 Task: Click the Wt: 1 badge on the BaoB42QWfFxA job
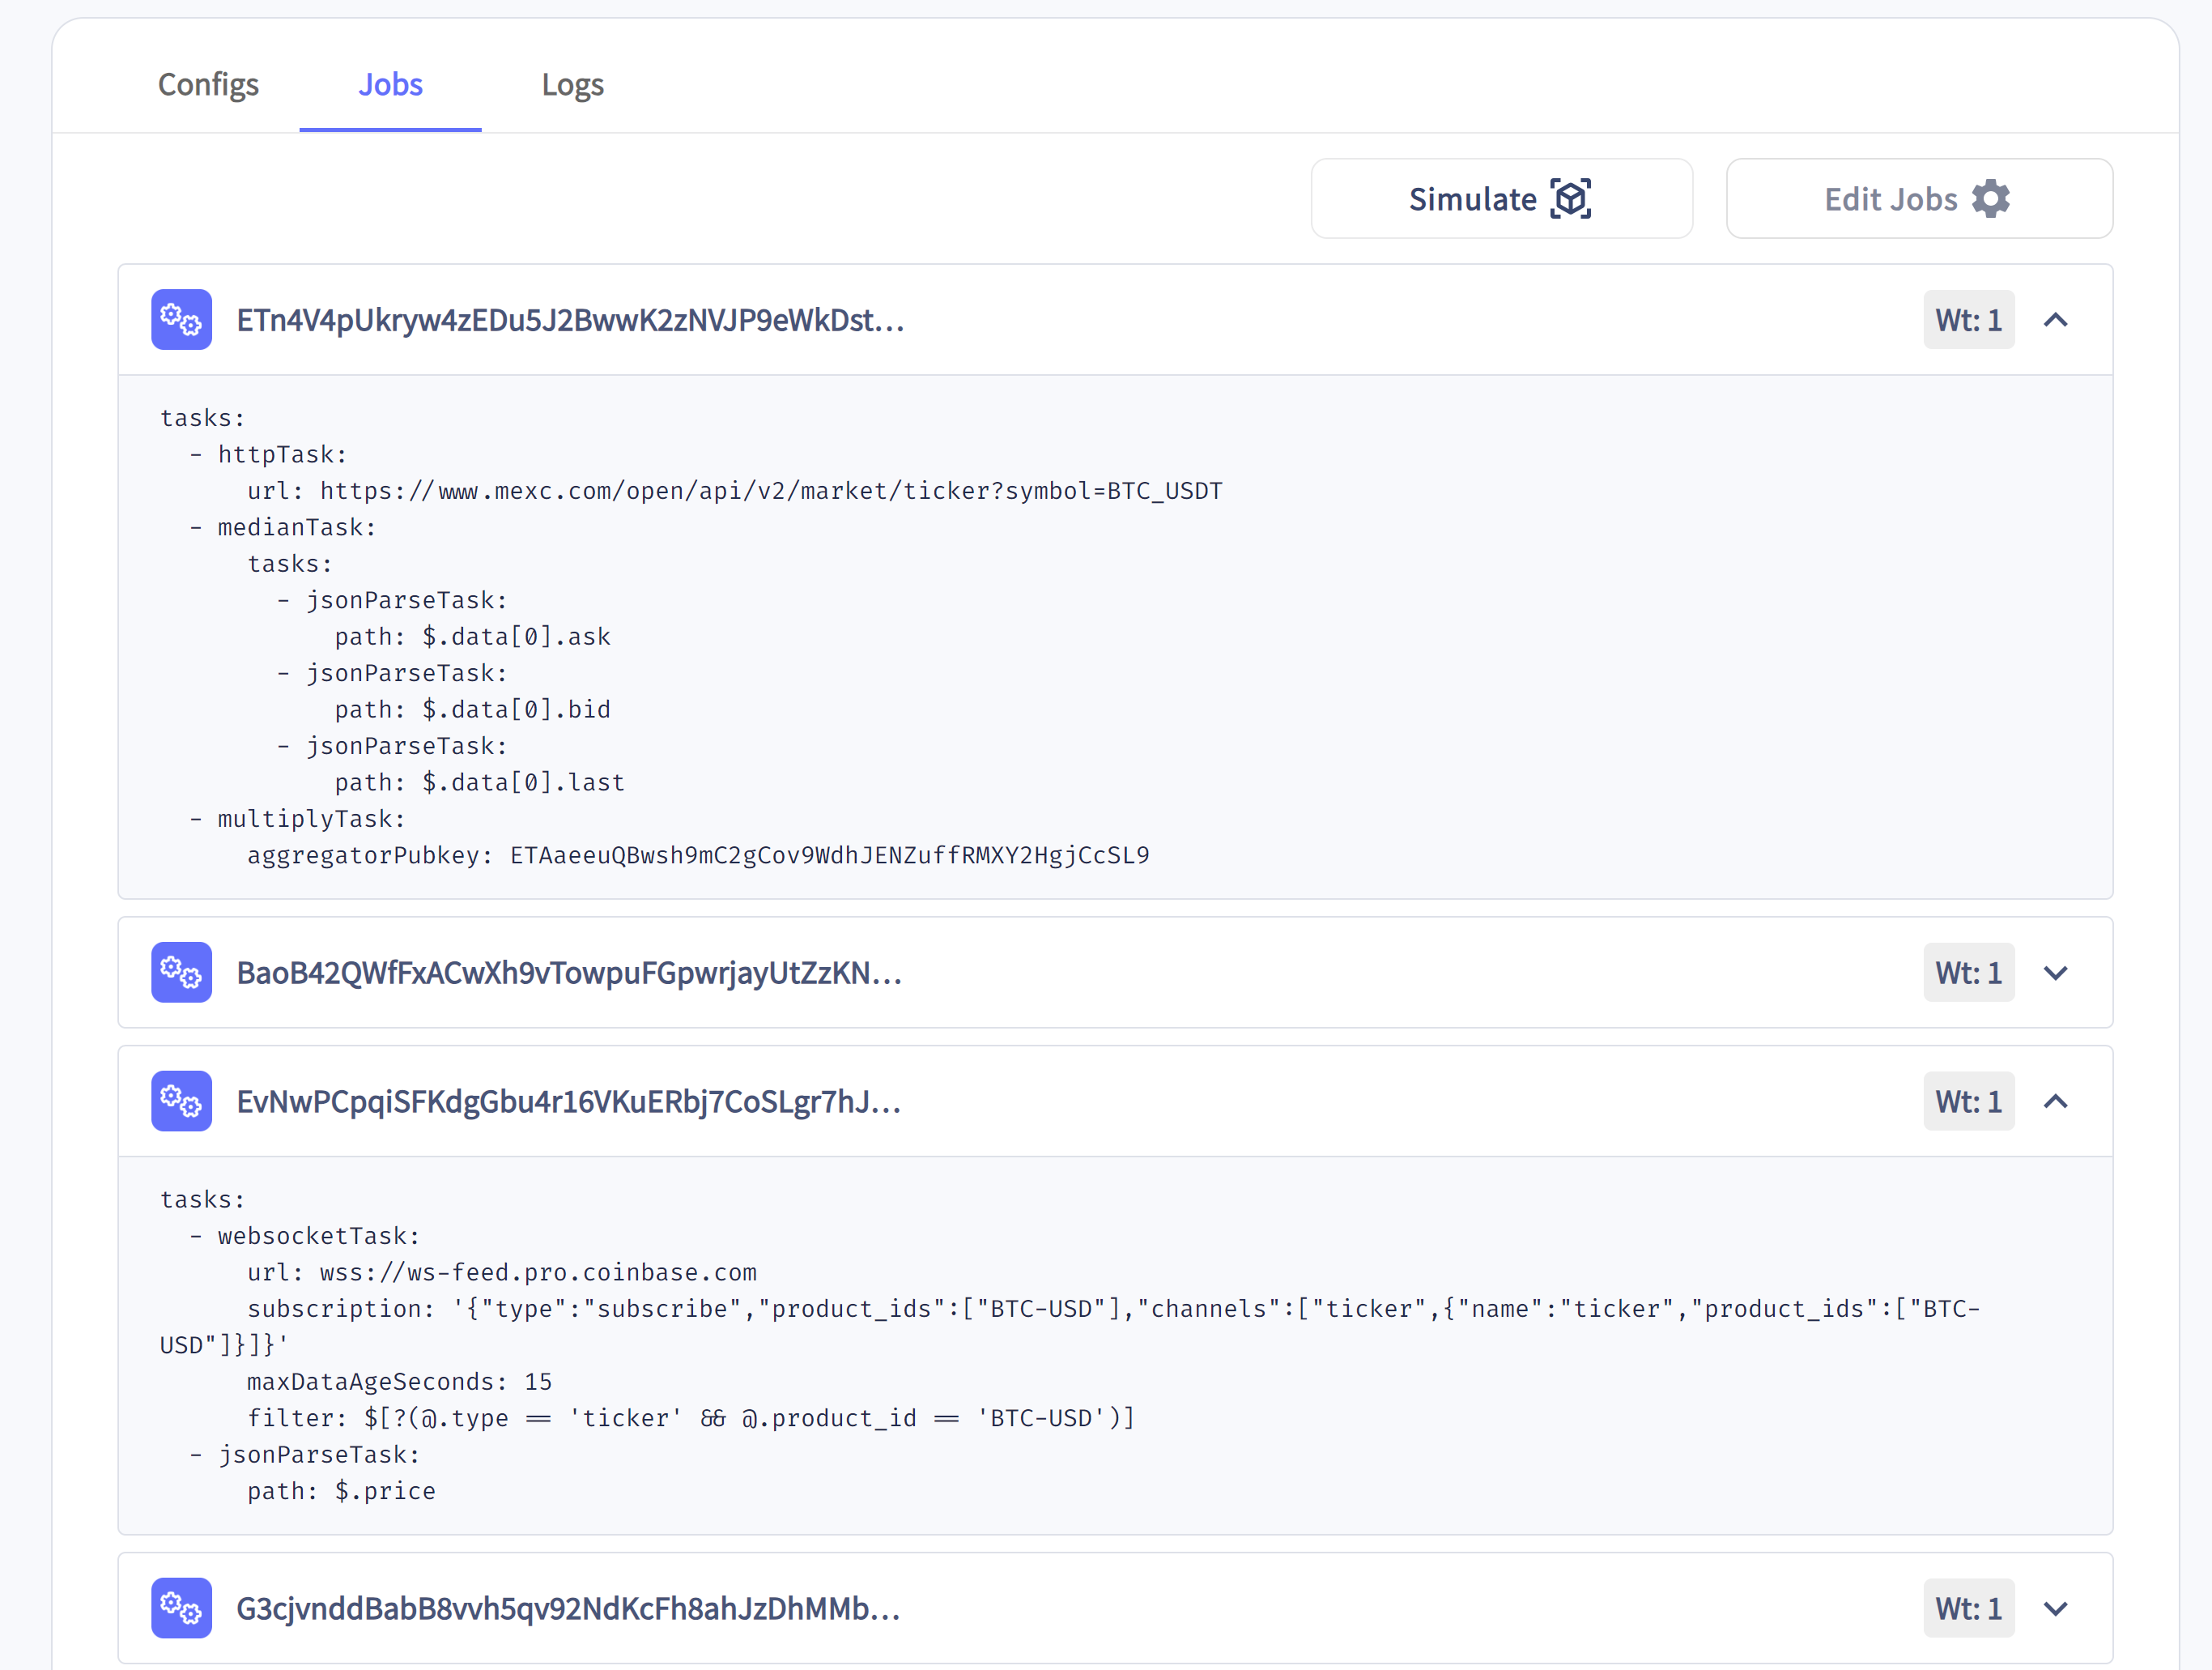[1968, 973]
